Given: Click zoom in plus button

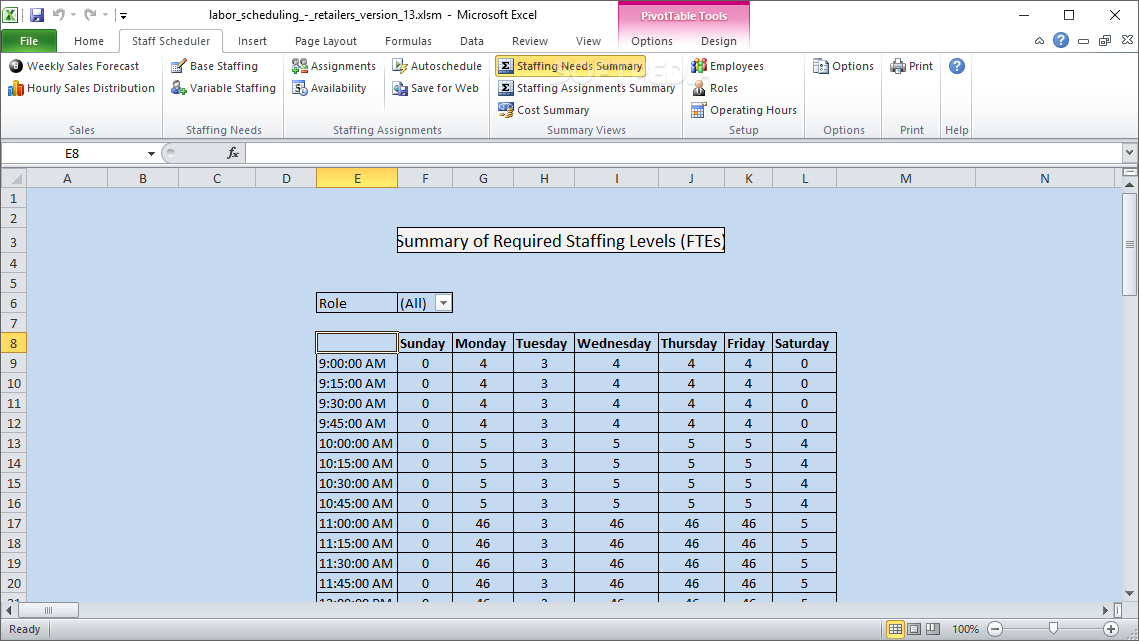Looking at the screenshot, I should (x=1111, y=629).
